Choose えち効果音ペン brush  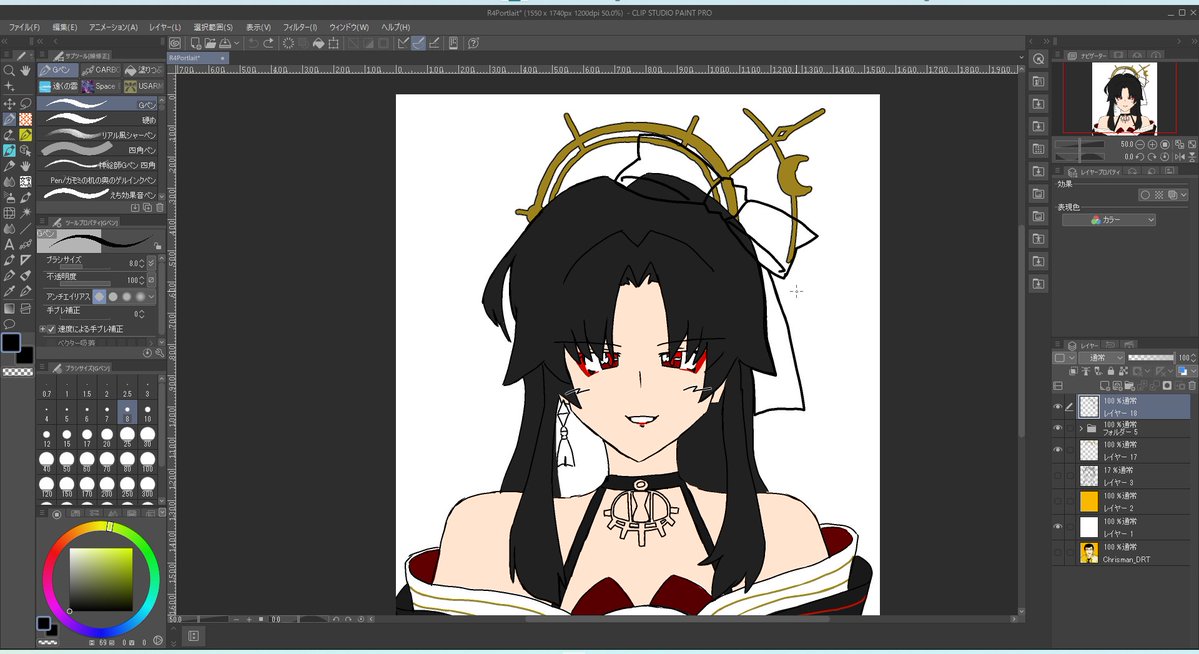click(99, 195)
